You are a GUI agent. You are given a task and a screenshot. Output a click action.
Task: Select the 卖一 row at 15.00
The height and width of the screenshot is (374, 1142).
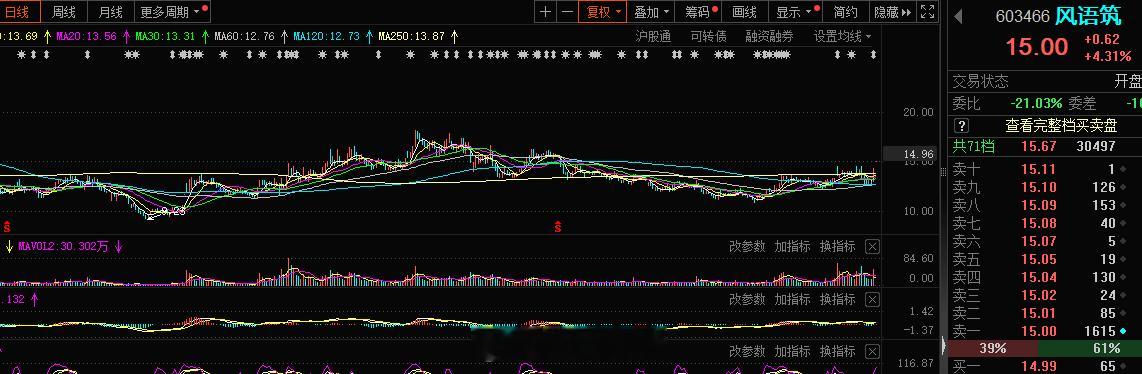pyautogui.click(x=1046, y=331)
